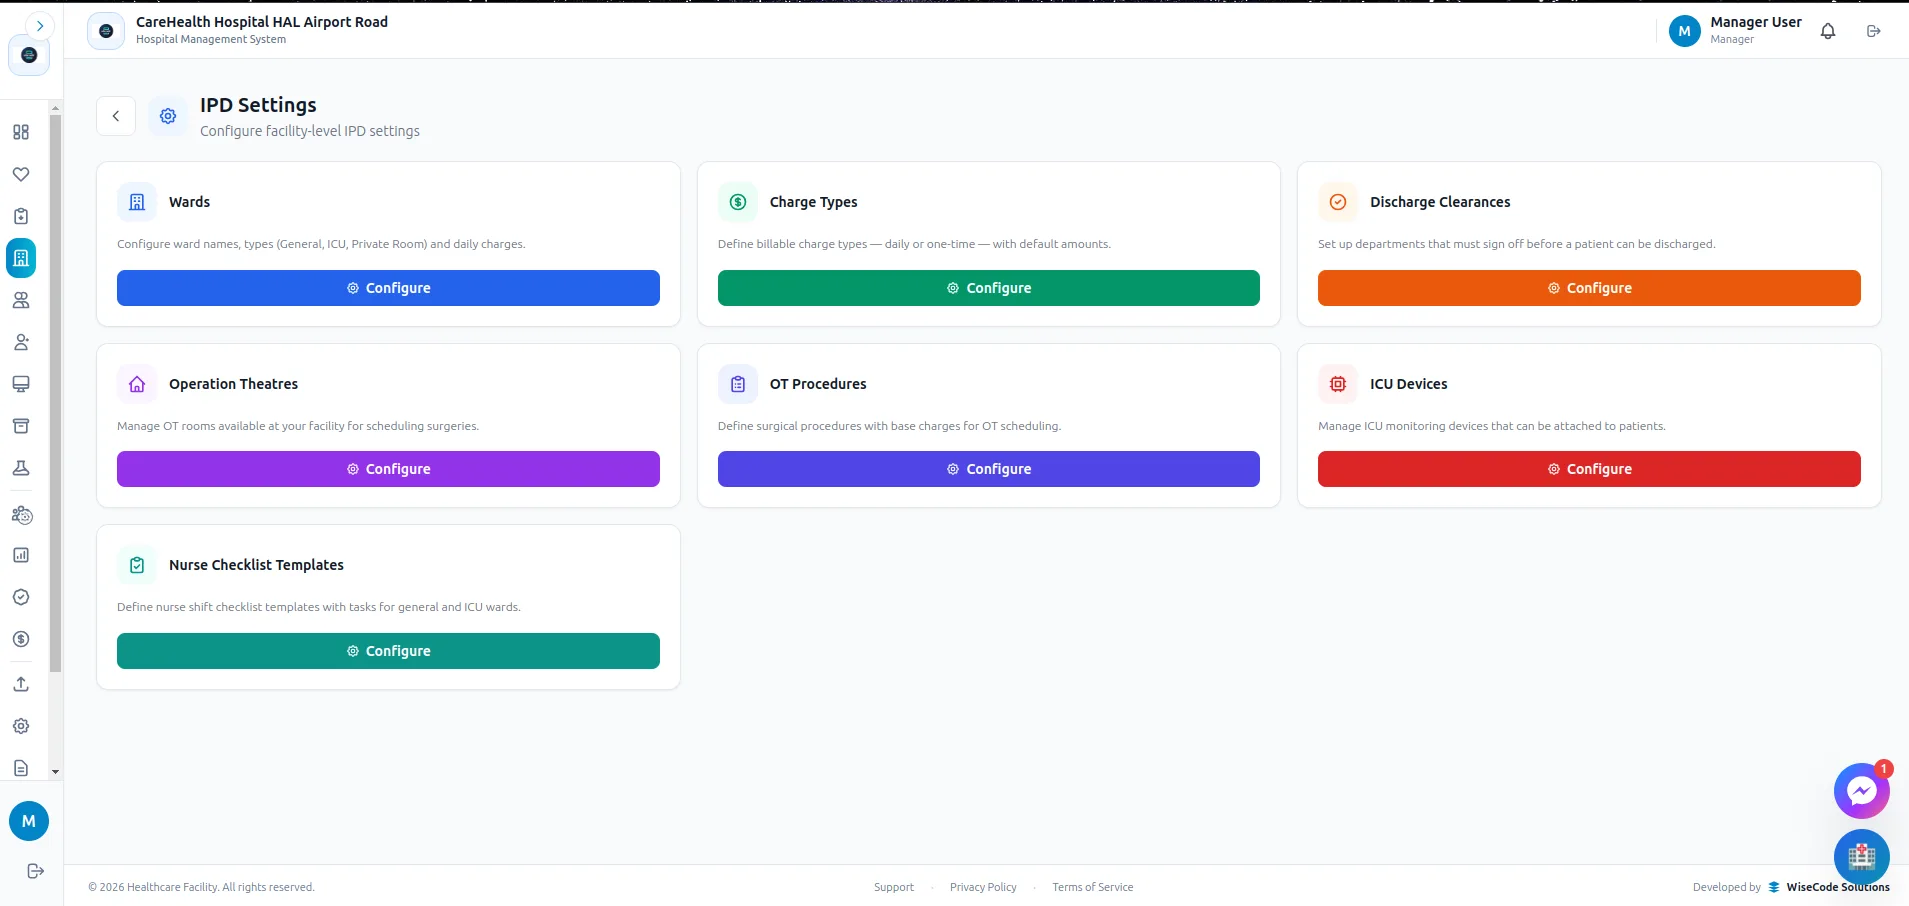
Task: Configure Charge Types with the green button
Action: click(x=989, y=288)
